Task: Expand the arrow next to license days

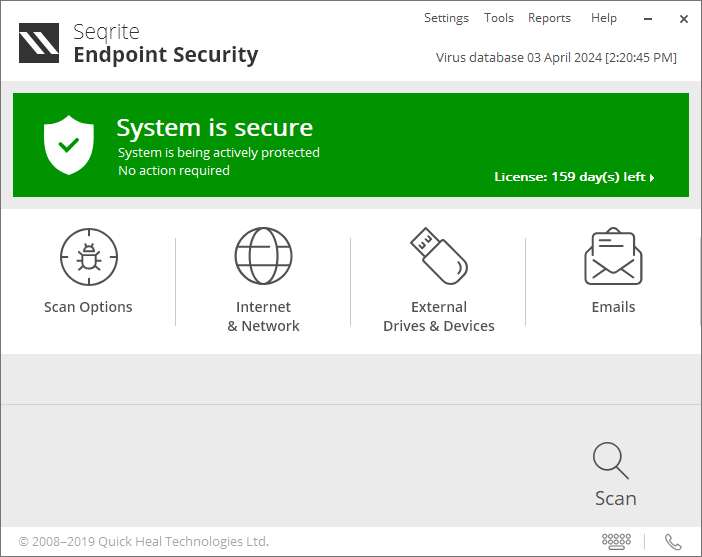Action: point(652,178)
